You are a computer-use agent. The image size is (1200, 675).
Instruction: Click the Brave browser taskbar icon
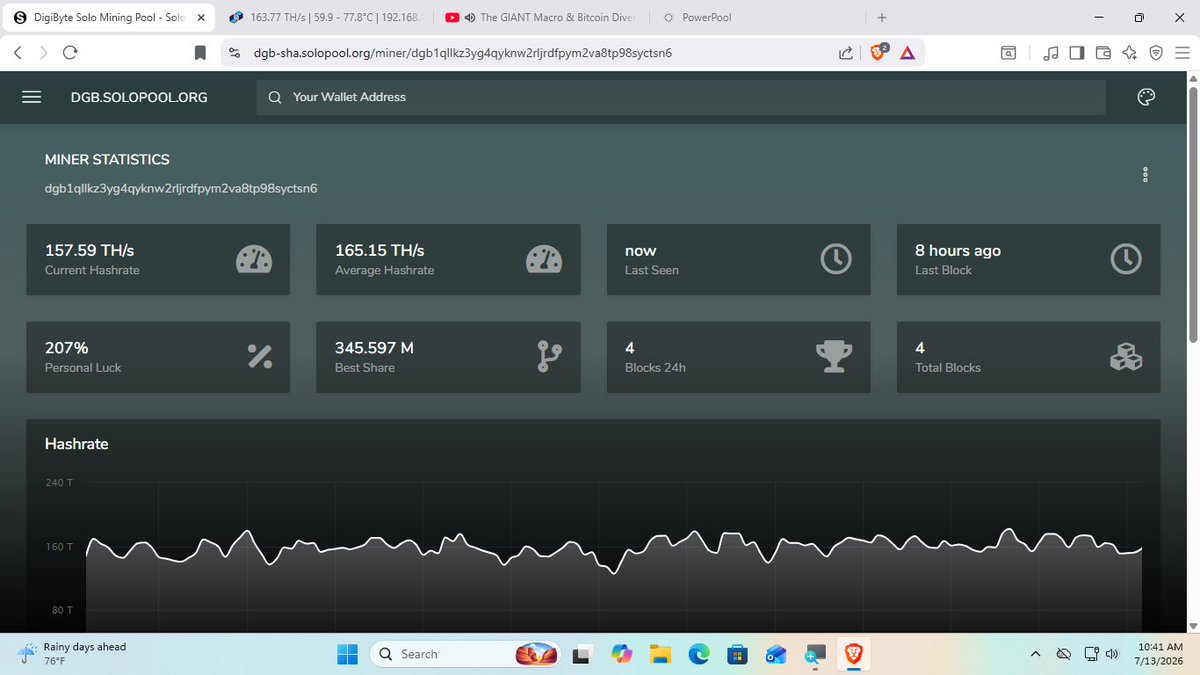pos(854,654)
